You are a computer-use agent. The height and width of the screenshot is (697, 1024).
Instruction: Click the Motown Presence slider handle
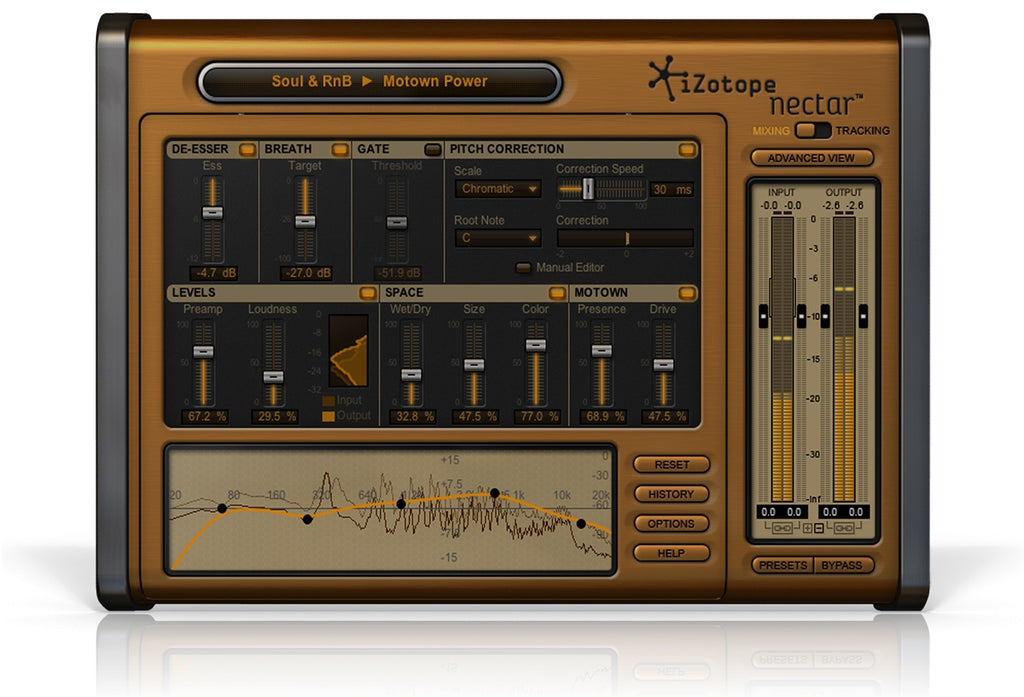coord(601,351)
